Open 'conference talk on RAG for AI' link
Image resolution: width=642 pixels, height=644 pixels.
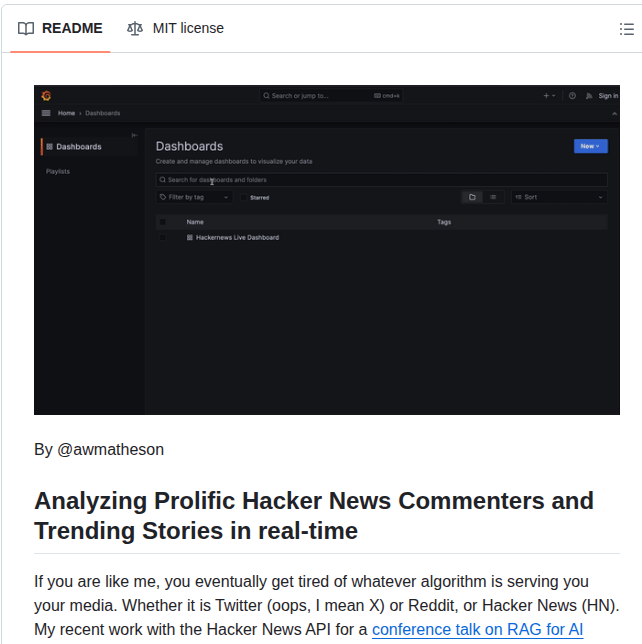pos(477,629)
